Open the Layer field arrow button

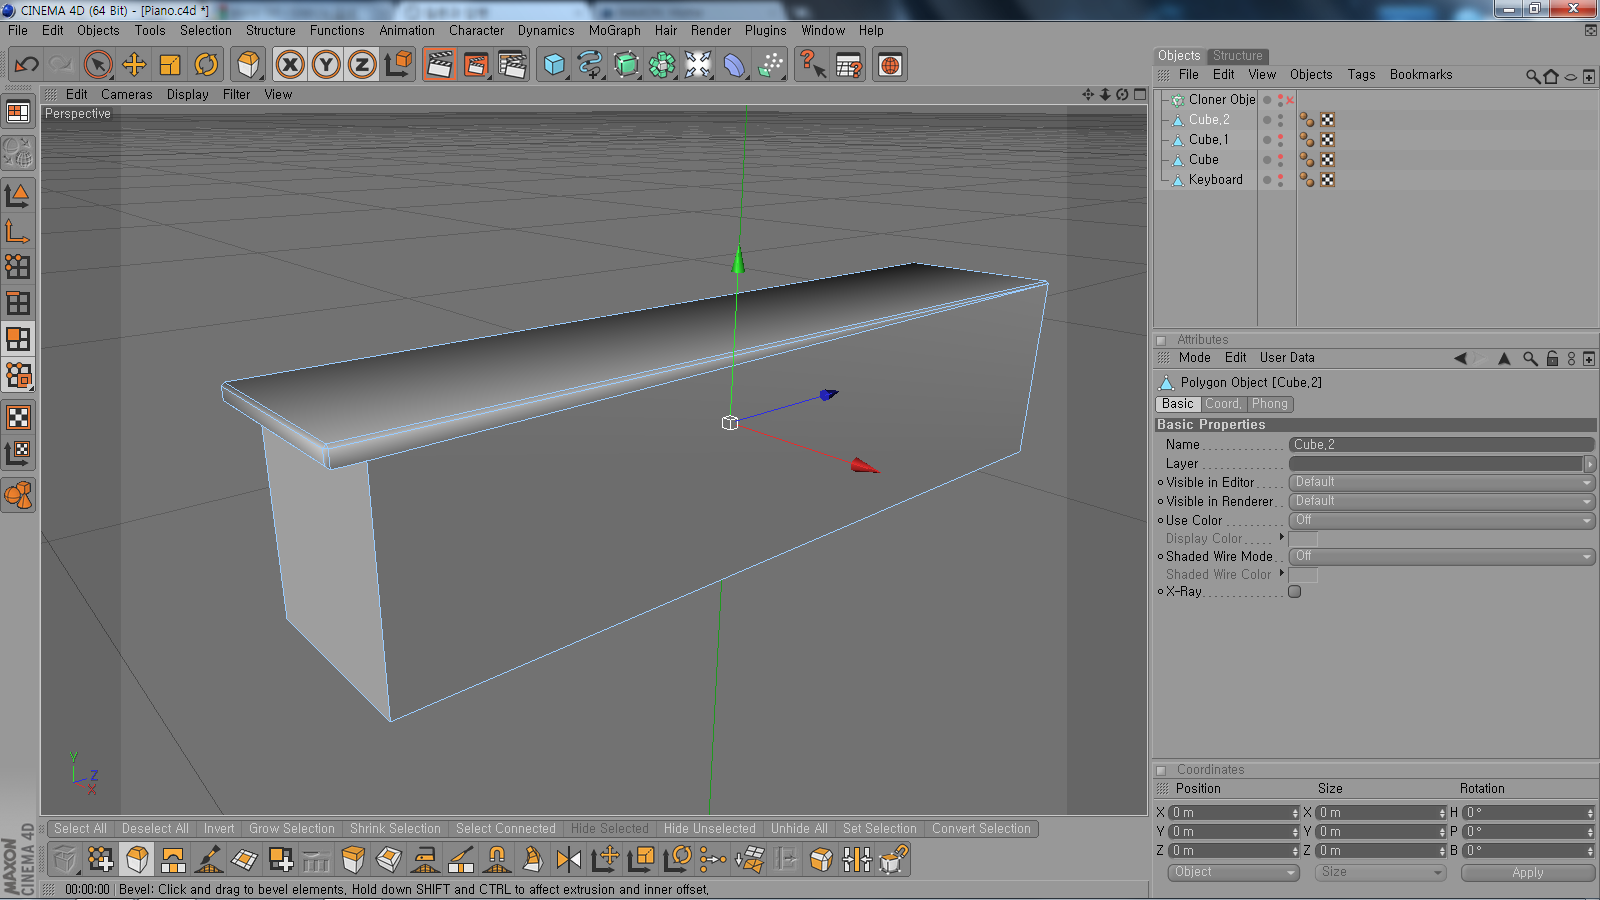[1590, 464]
